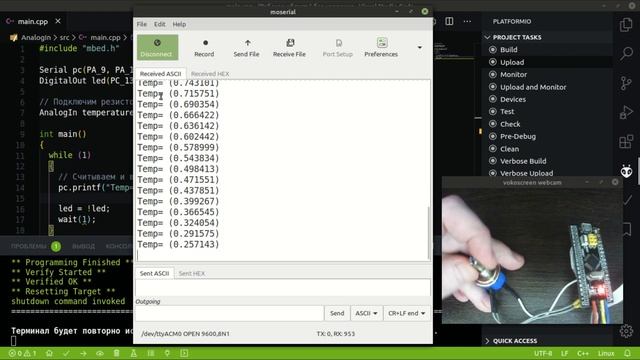Run the Monitor project task

click(x=513, y=74)
